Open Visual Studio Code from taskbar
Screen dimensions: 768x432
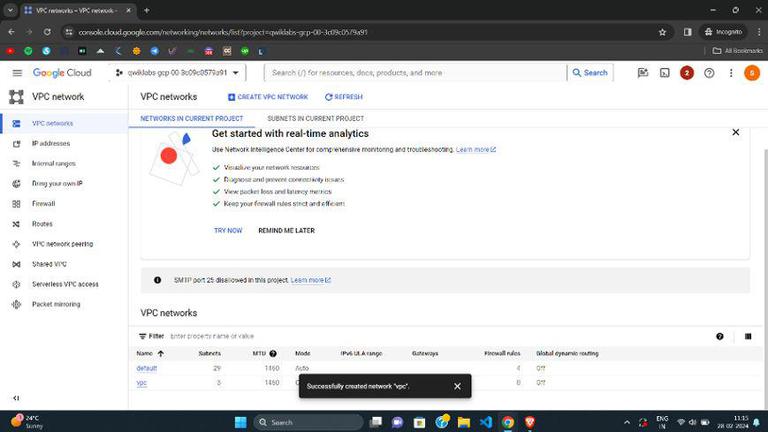click(x=486, y=422)
